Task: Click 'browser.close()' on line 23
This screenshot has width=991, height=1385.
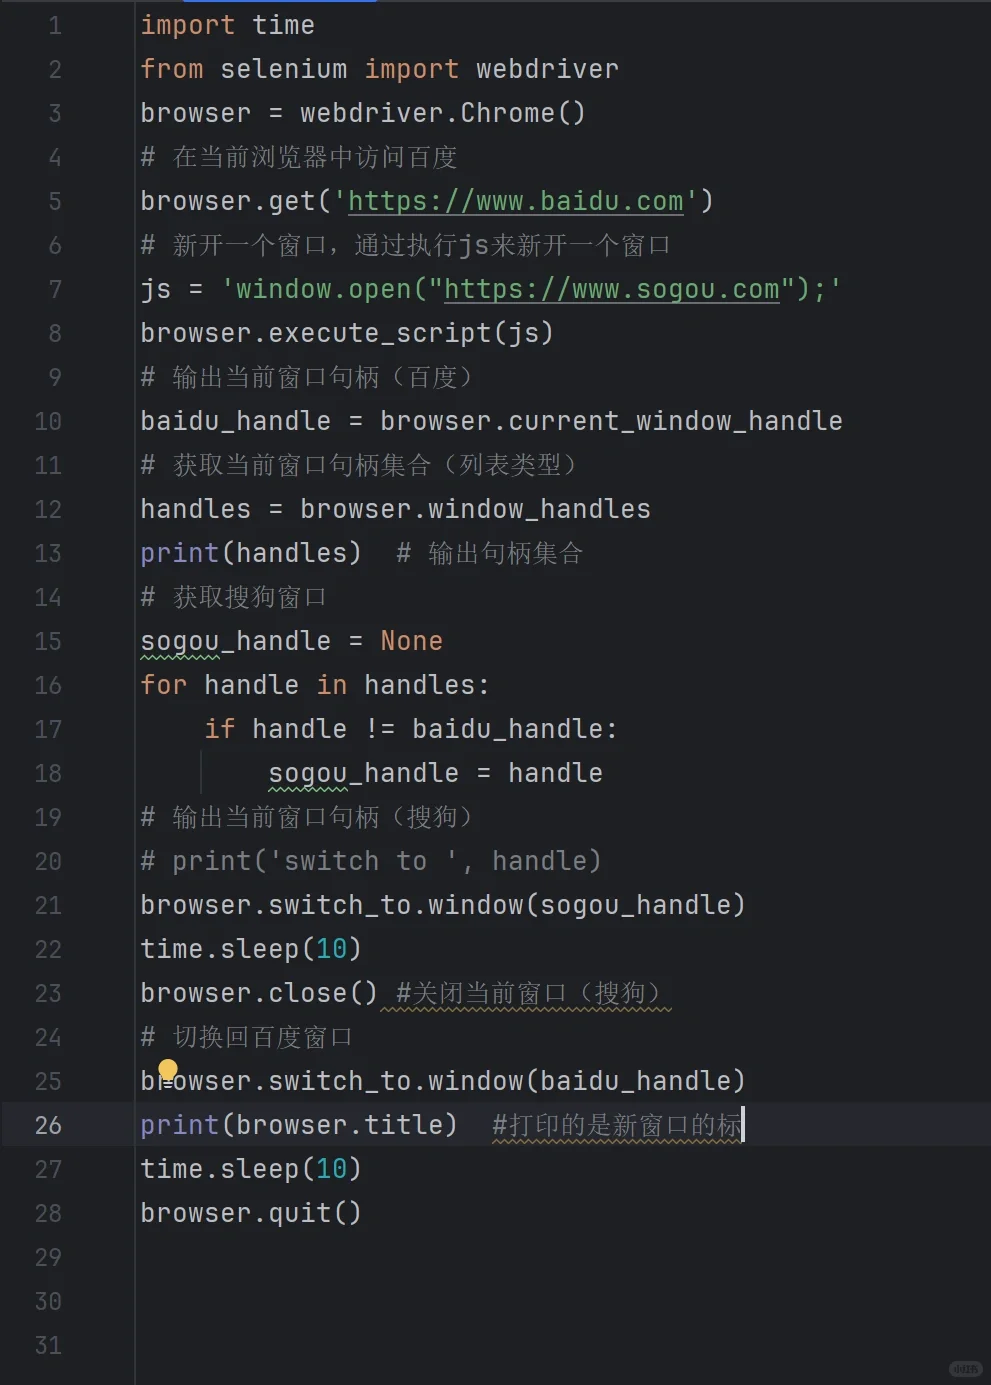Action: (x=259, y=993)
